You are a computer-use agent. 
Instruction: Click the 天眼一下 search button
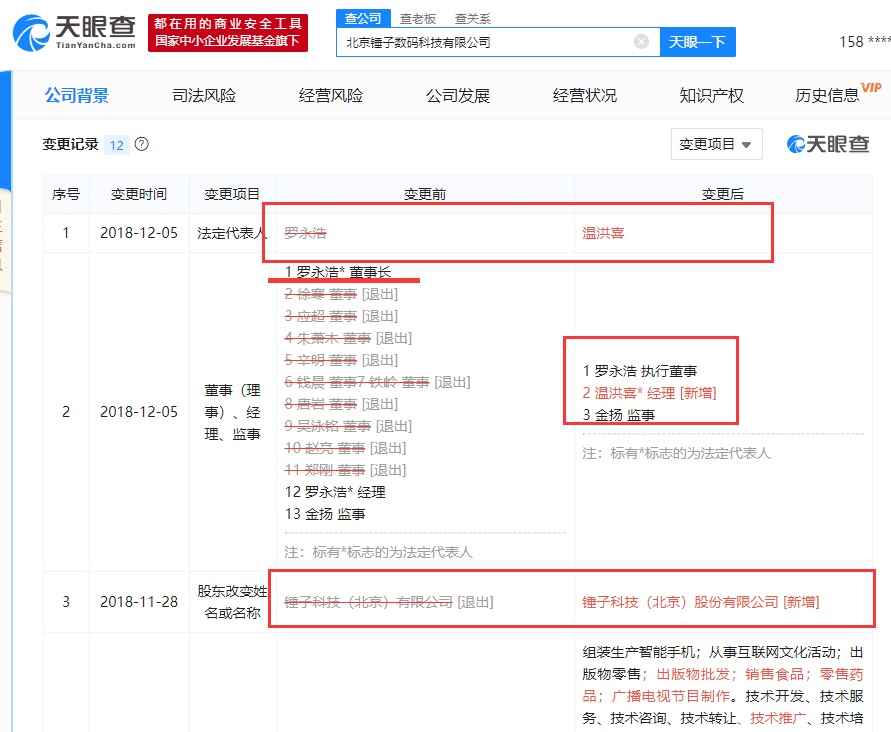(x=697, y=41)
